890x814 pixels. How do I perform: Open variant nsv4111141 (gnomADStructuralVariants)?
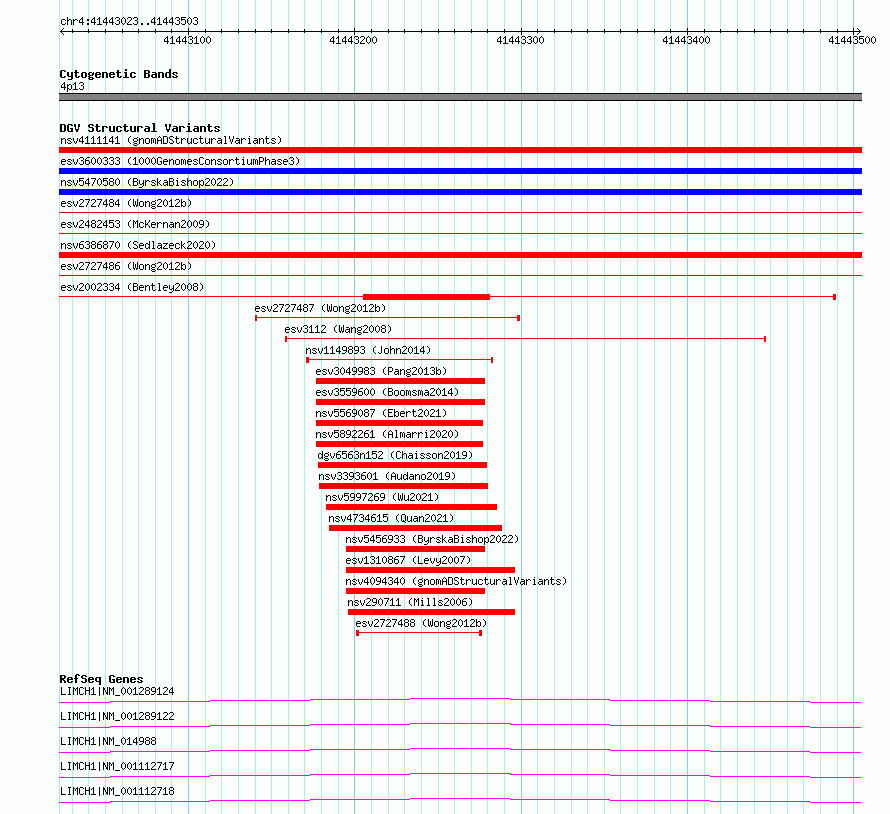171,140
